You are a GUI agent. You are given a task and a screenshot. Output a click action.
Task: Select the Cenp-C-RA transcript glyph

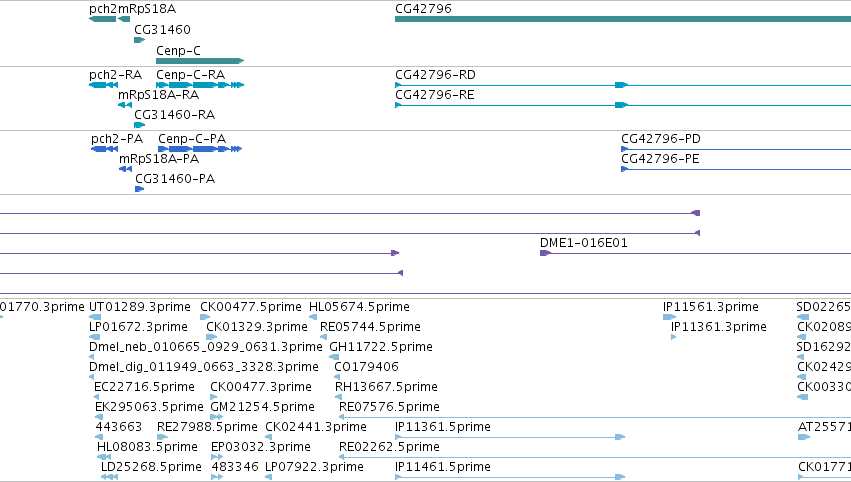(200, 85)
